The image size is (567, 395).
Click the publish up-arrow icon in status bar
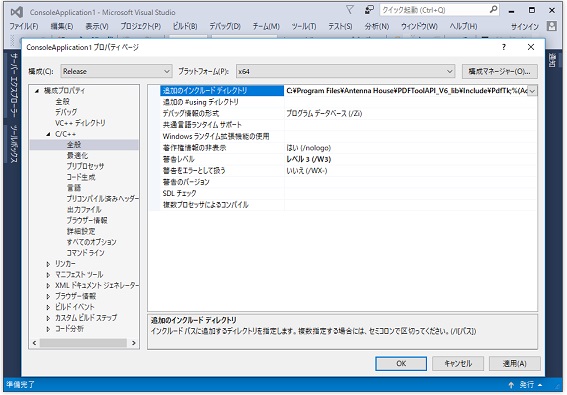pos(511,385)
